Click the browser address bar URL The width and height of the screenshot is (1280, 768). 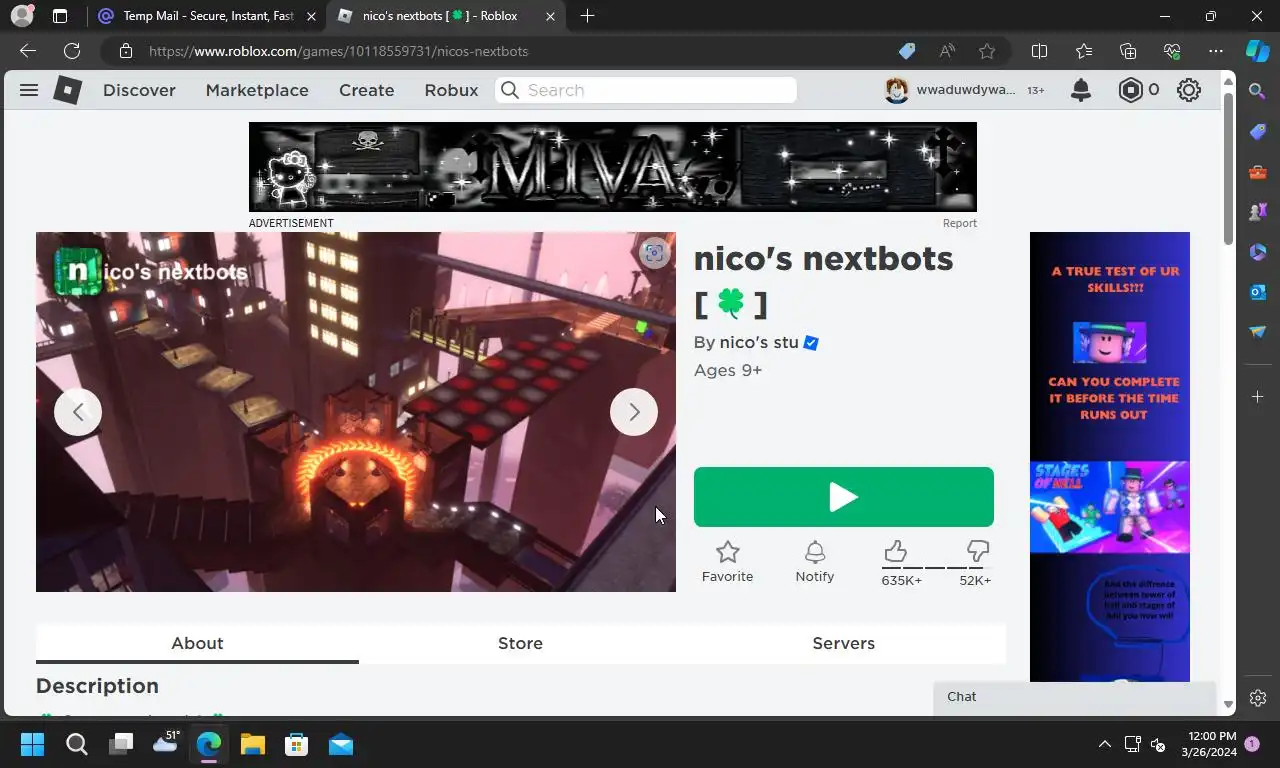click(x=338, y=51)
